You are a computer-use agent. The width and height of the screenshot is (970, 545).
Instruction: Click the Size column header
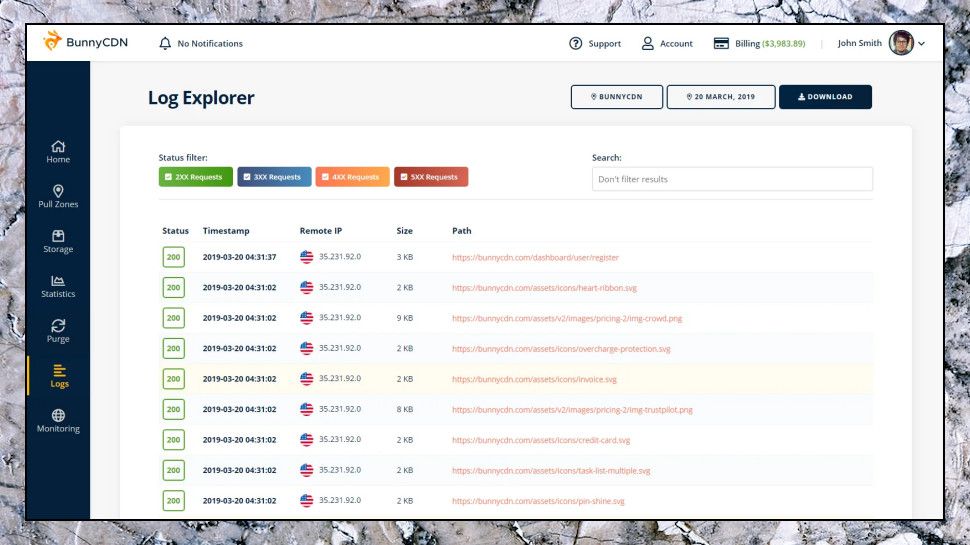point(405,231)
